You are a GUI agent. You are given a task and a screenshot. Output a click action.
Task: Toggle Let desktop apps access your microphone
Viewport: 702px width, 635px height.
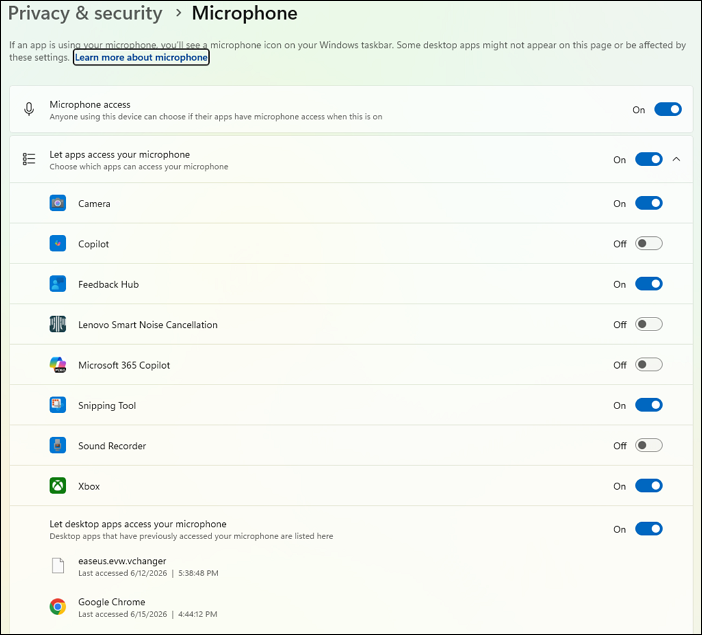[x=649, y=529]
